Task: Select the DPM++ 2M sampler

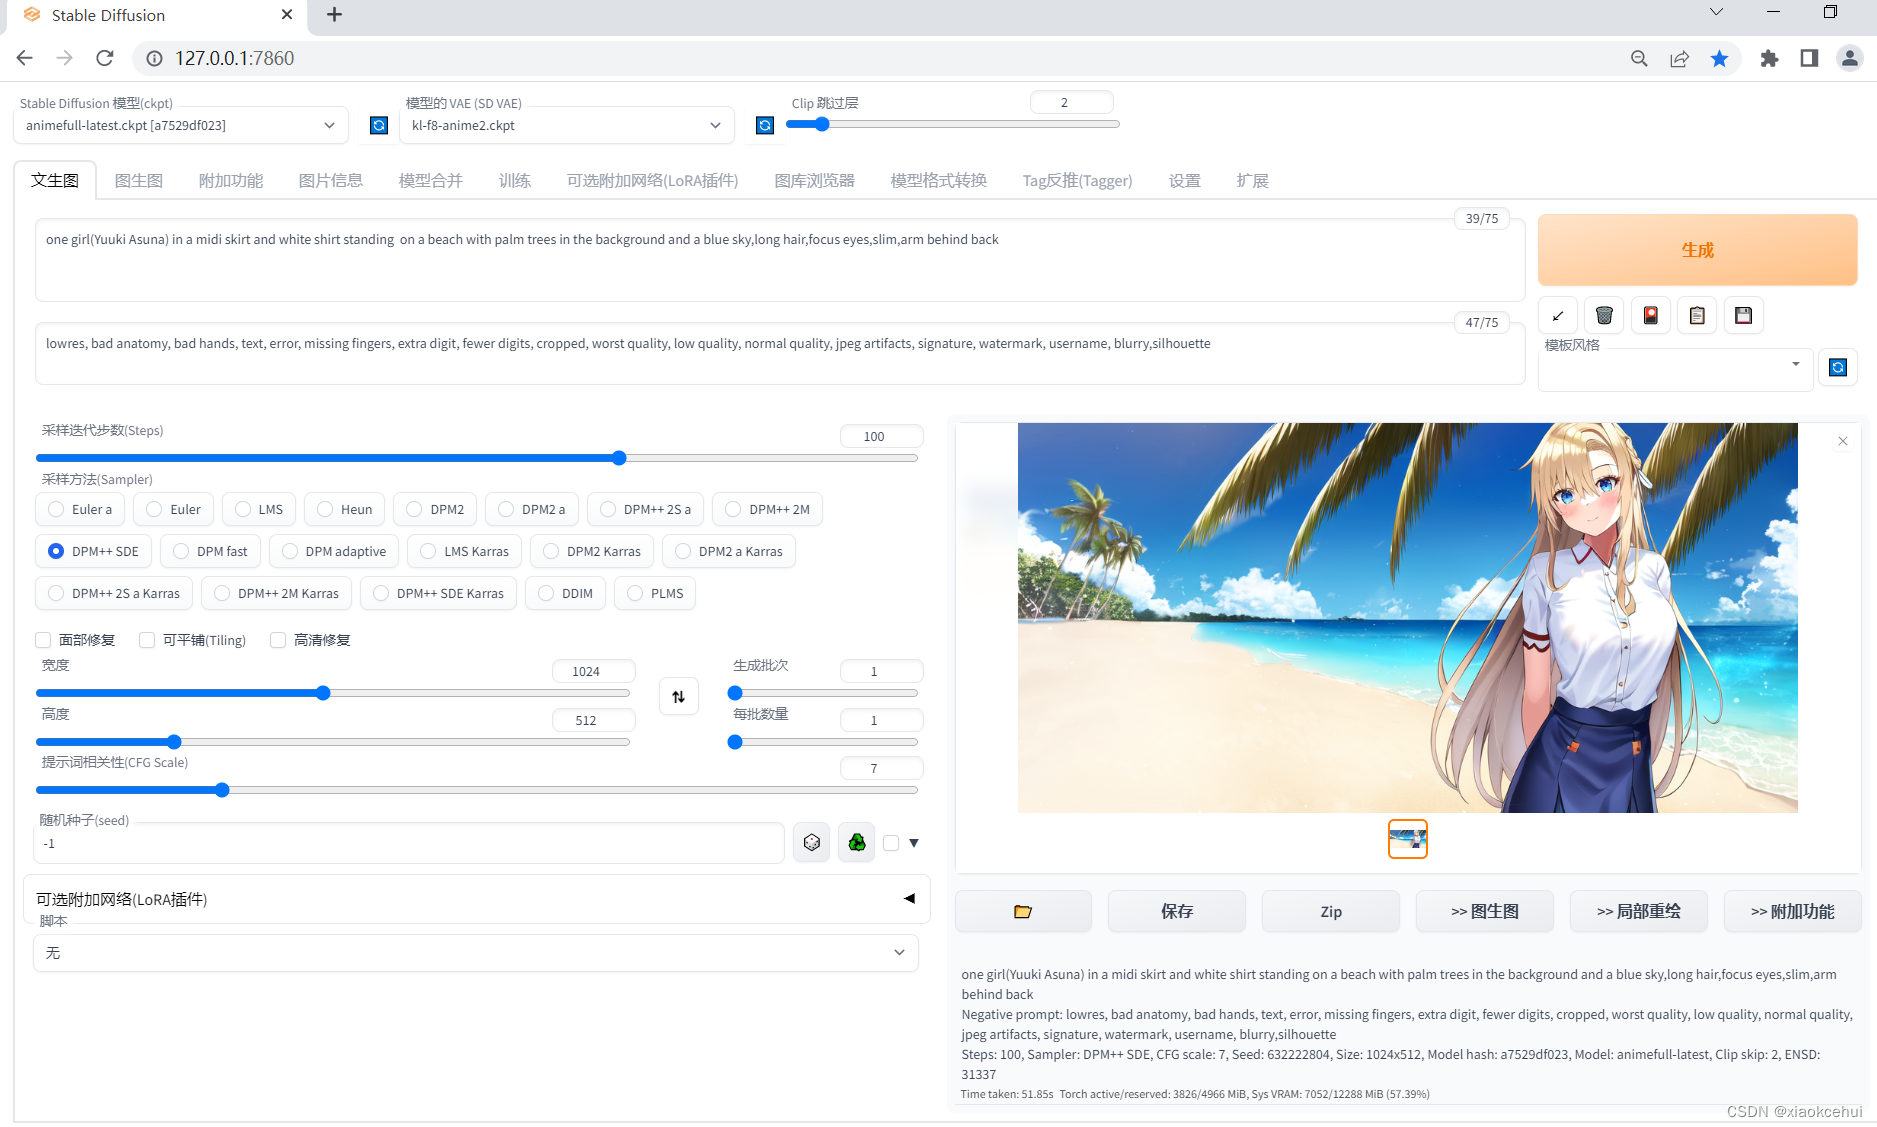Action: tap(767, 509)
